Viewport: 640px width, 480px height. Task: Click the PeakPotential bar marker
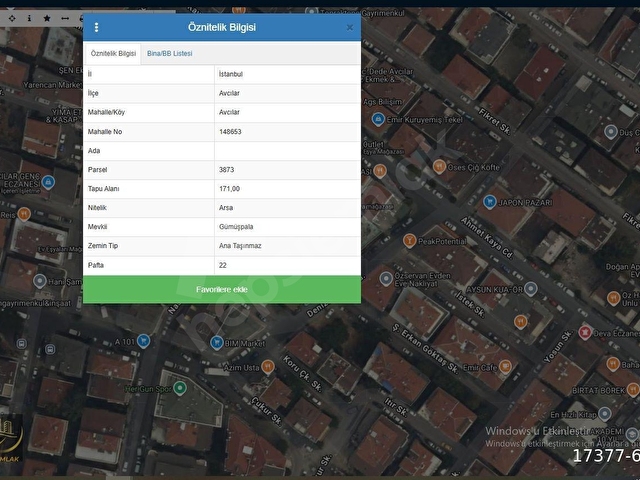click(409, 240)
